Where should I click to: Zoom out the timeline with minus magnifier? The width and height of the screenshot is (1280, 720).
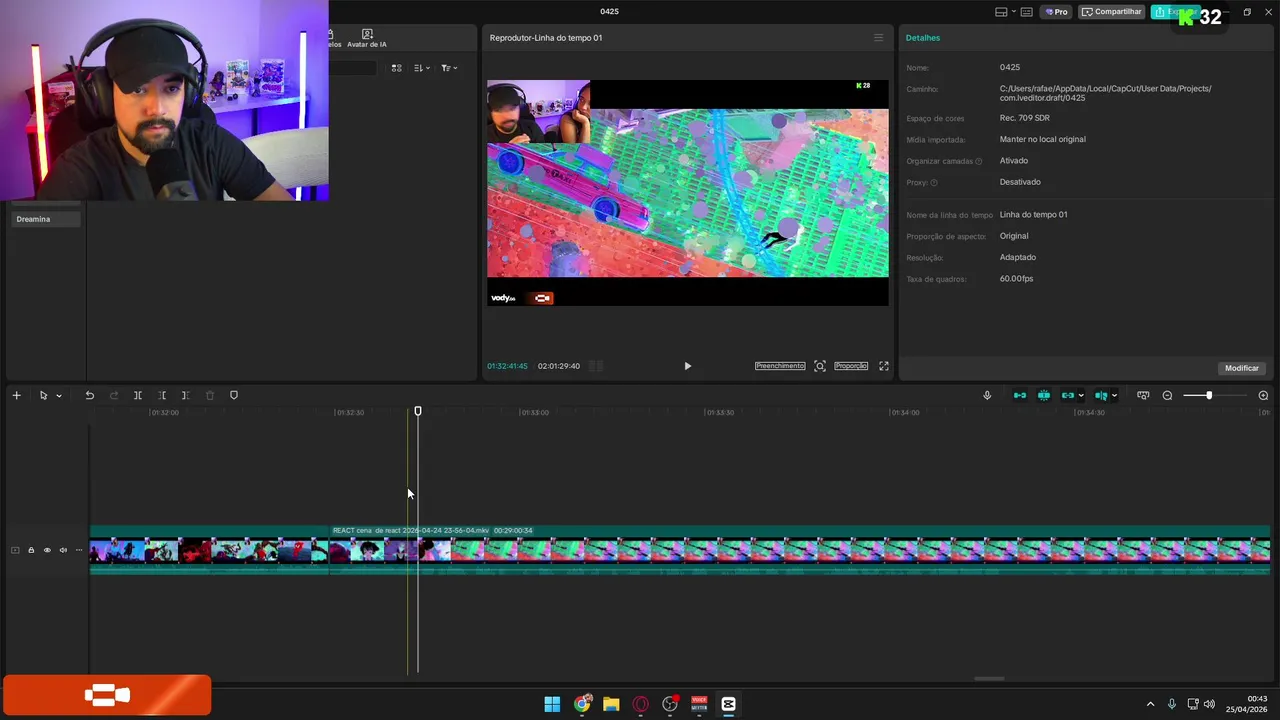click(x=1167, y=395)
